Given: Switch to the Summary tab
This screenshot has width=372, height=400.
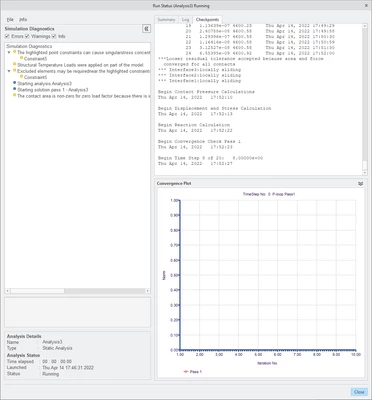Looking at the screenshot, I should (166, 20).
